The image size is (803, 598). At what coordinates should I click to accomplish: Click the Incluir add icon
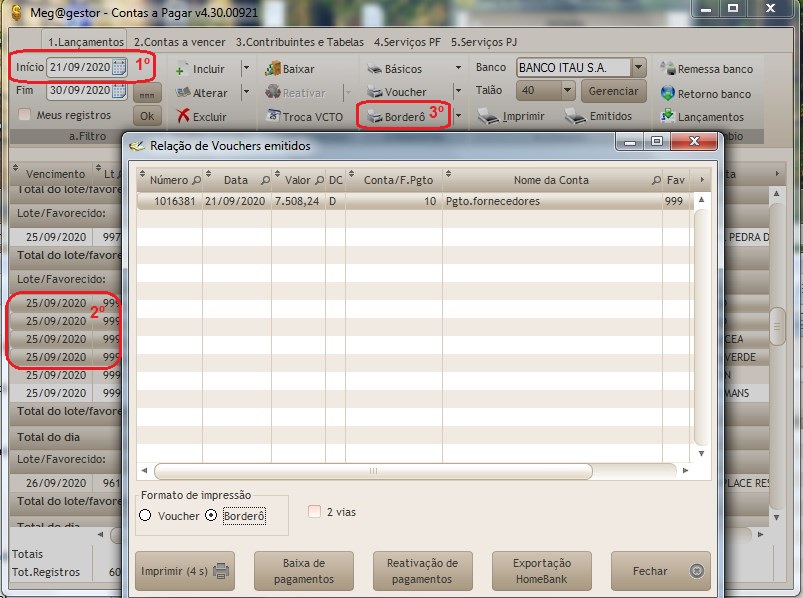[x=182, y=69]
